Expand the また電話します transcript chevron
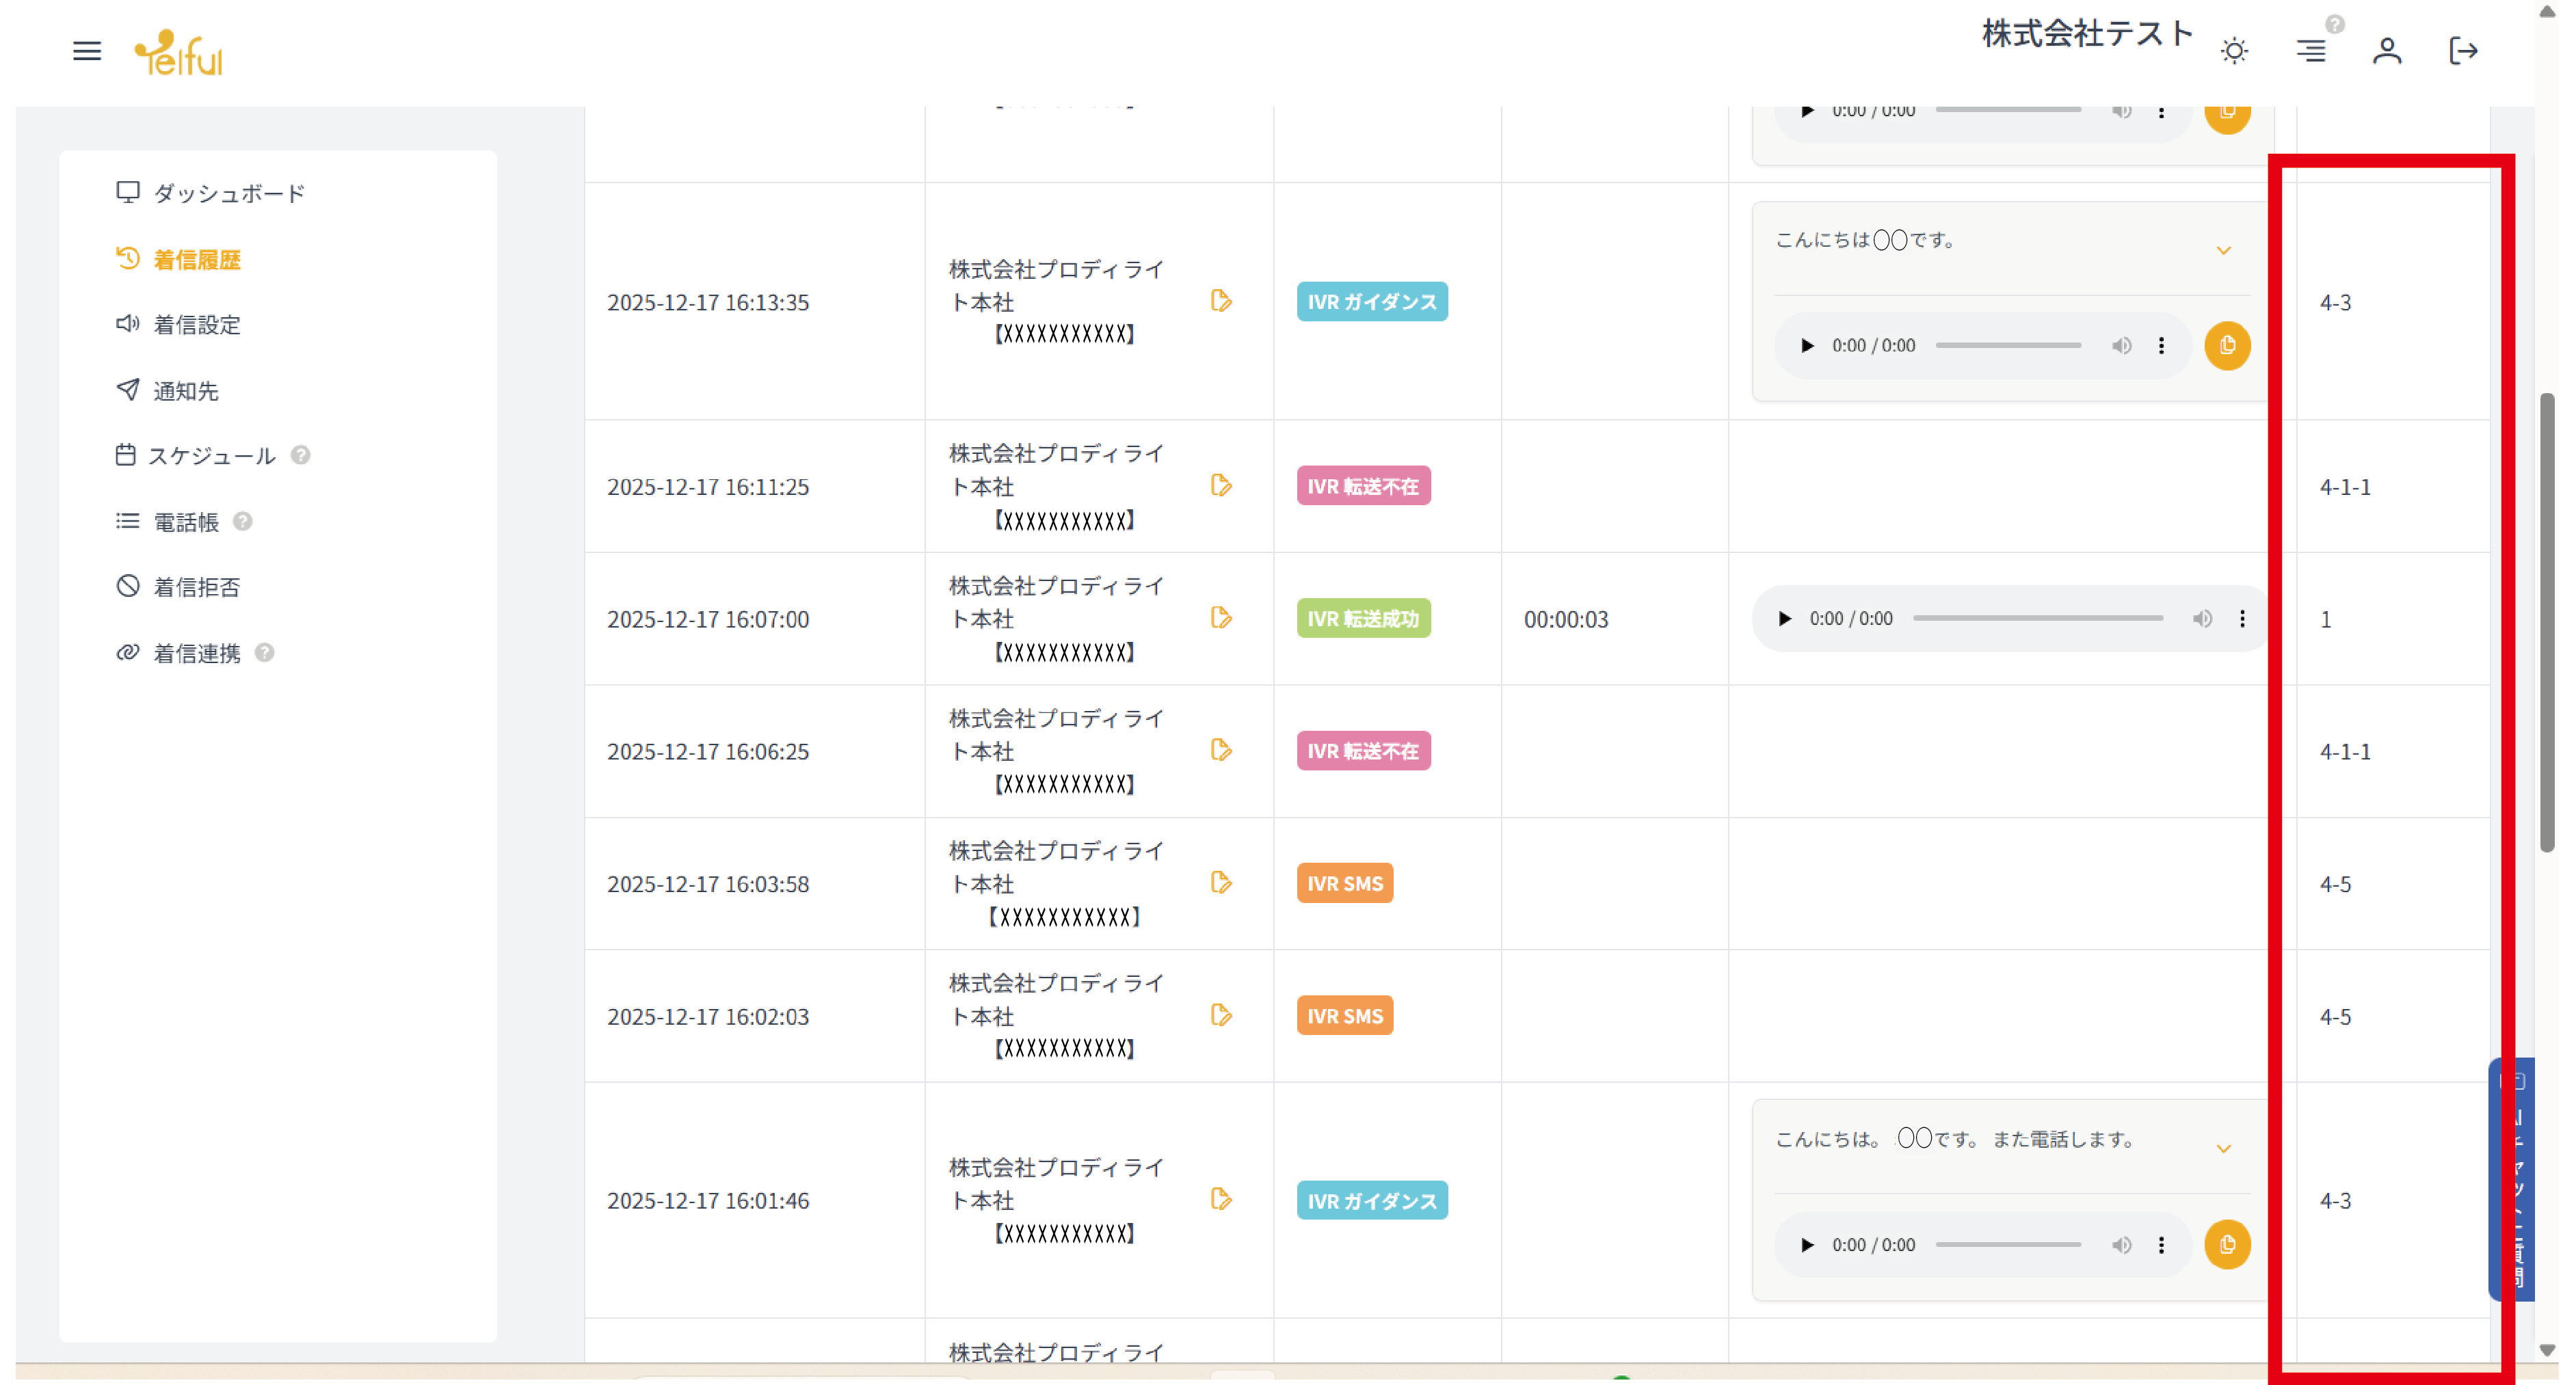 pyautogui.click(x=2223, y=1149)
